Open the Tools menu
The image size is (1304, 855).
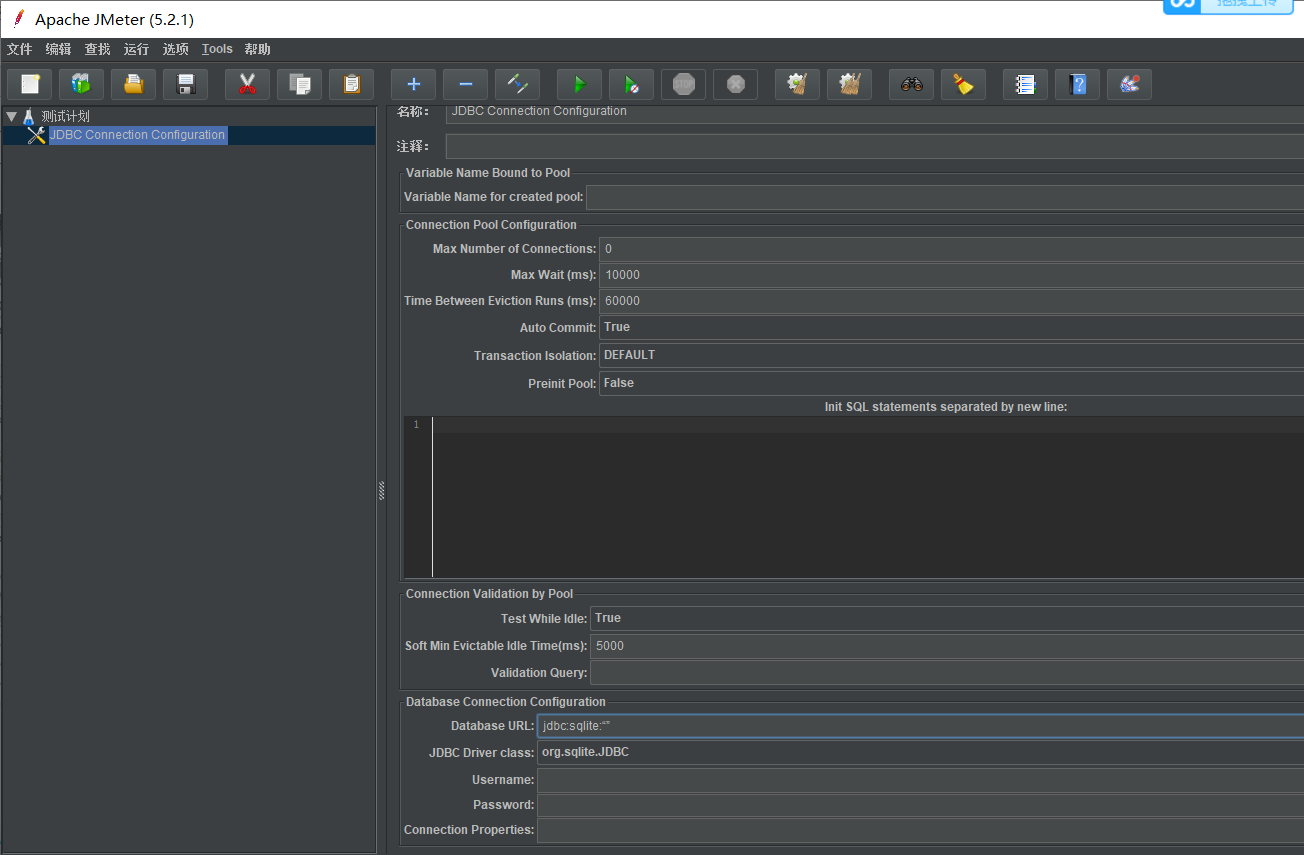click(217, 49)
